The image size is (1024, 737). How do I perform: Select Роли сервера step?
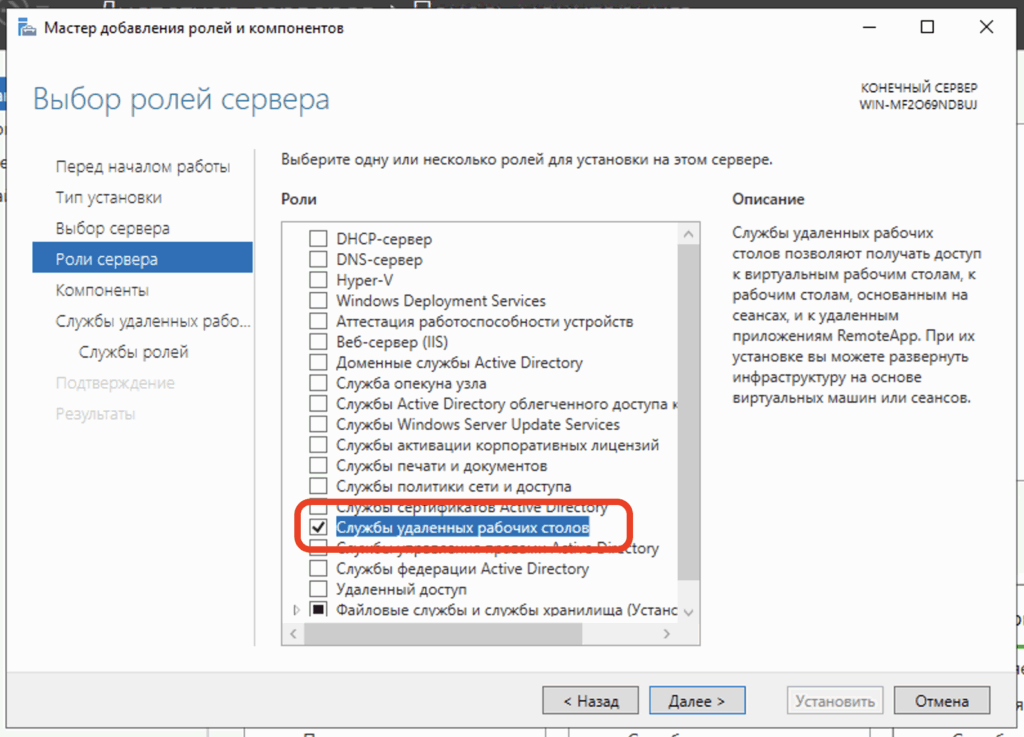142,259
